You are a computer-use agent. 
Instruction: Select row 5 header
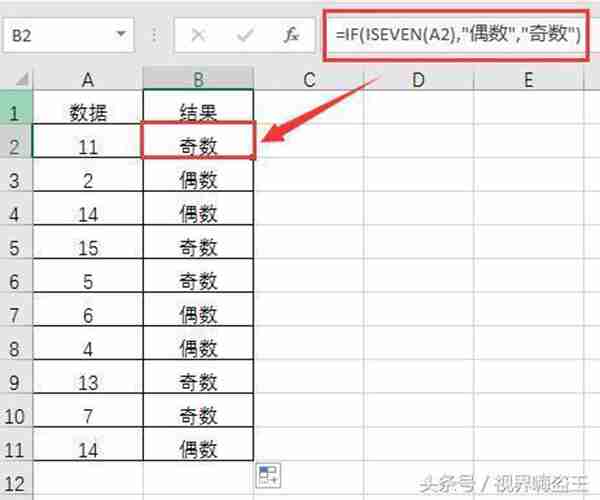[x=16, y=242]
